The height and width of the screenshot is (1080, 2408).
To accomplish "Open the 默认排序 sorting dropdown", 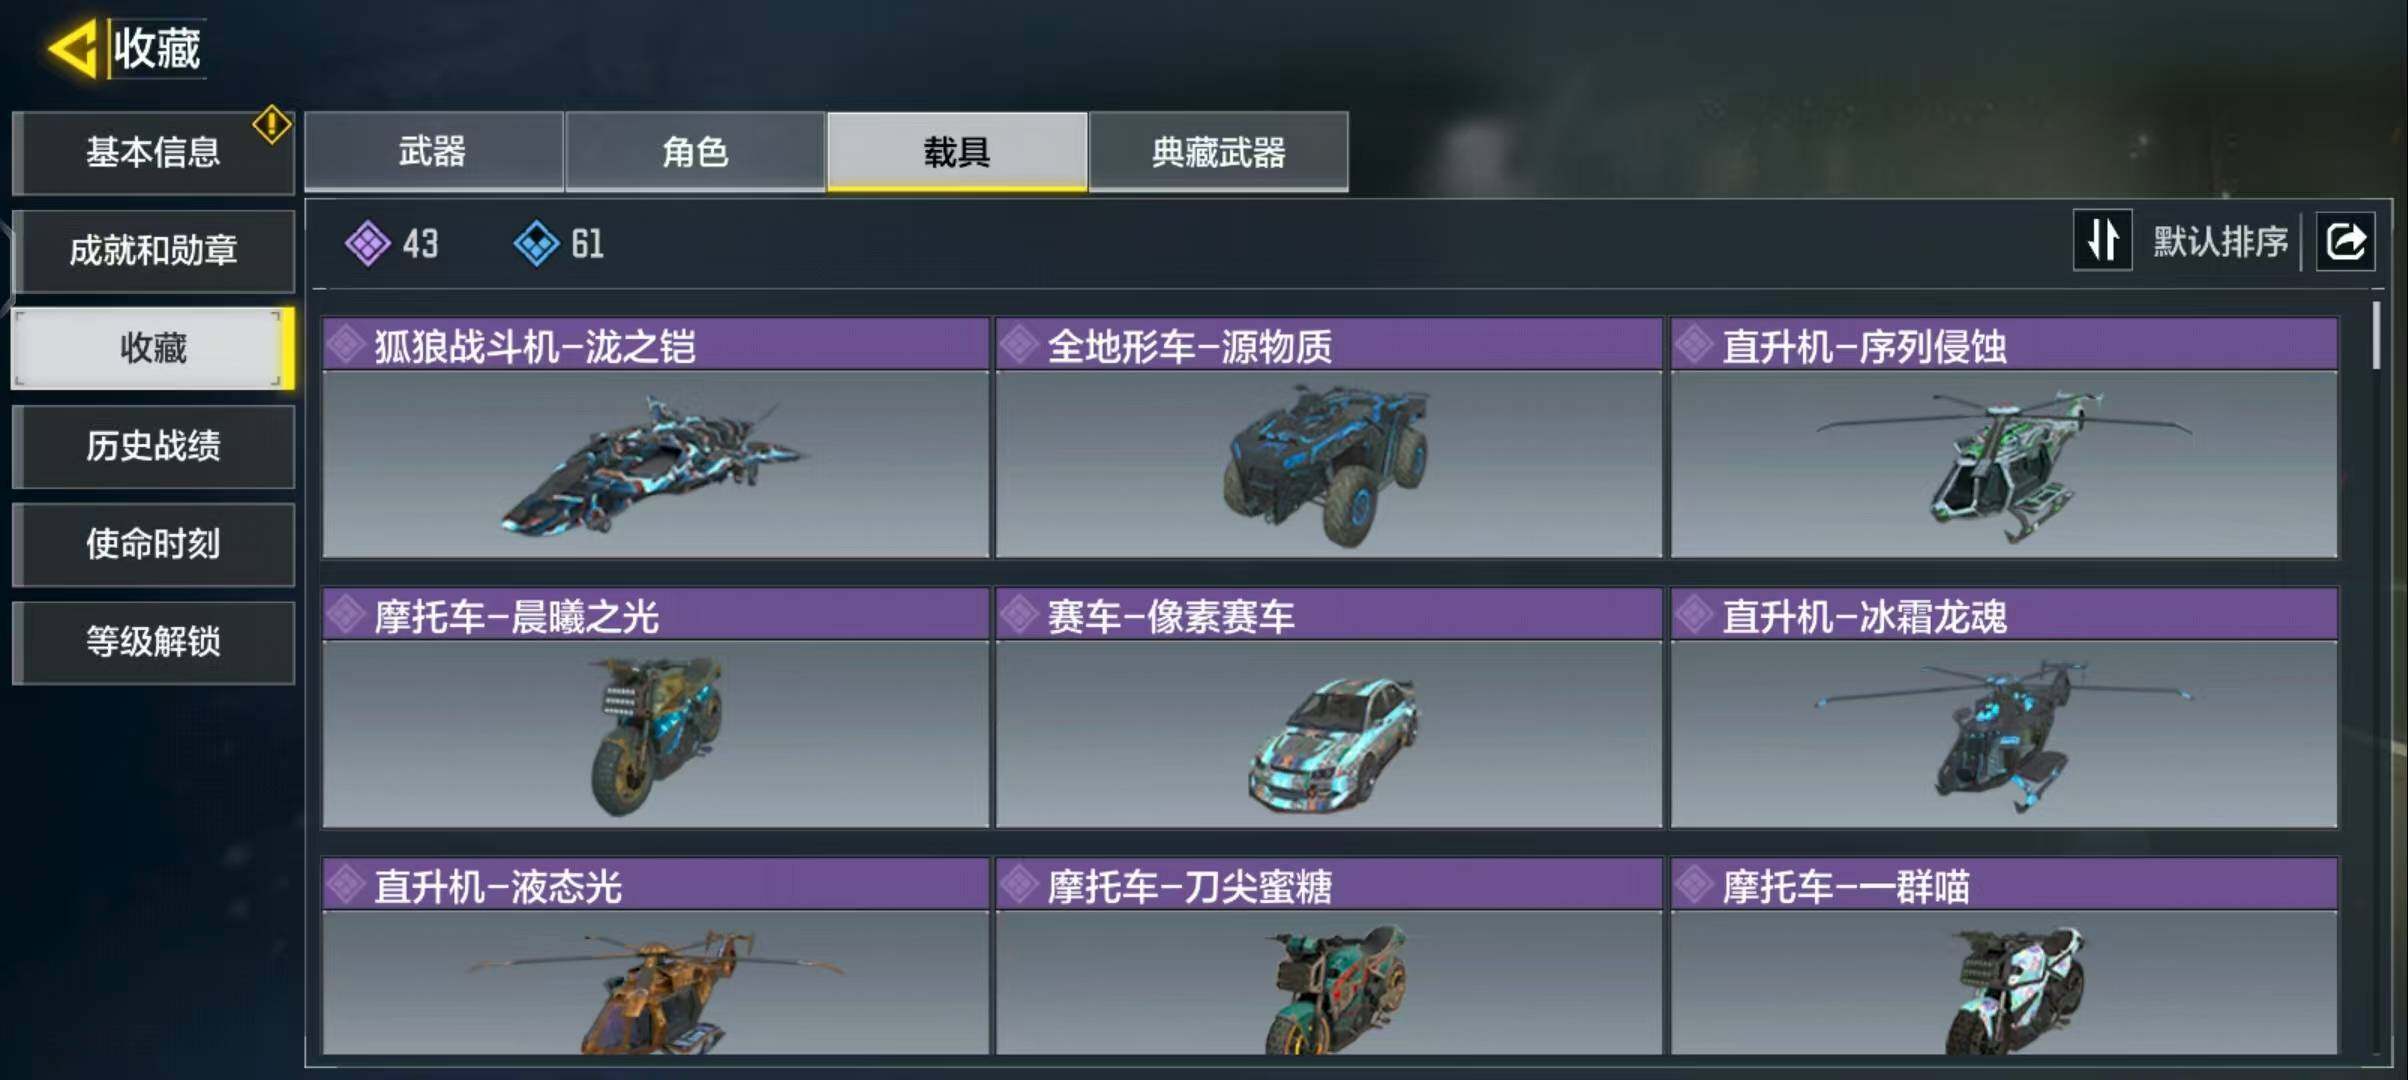I will [2220, 241].
